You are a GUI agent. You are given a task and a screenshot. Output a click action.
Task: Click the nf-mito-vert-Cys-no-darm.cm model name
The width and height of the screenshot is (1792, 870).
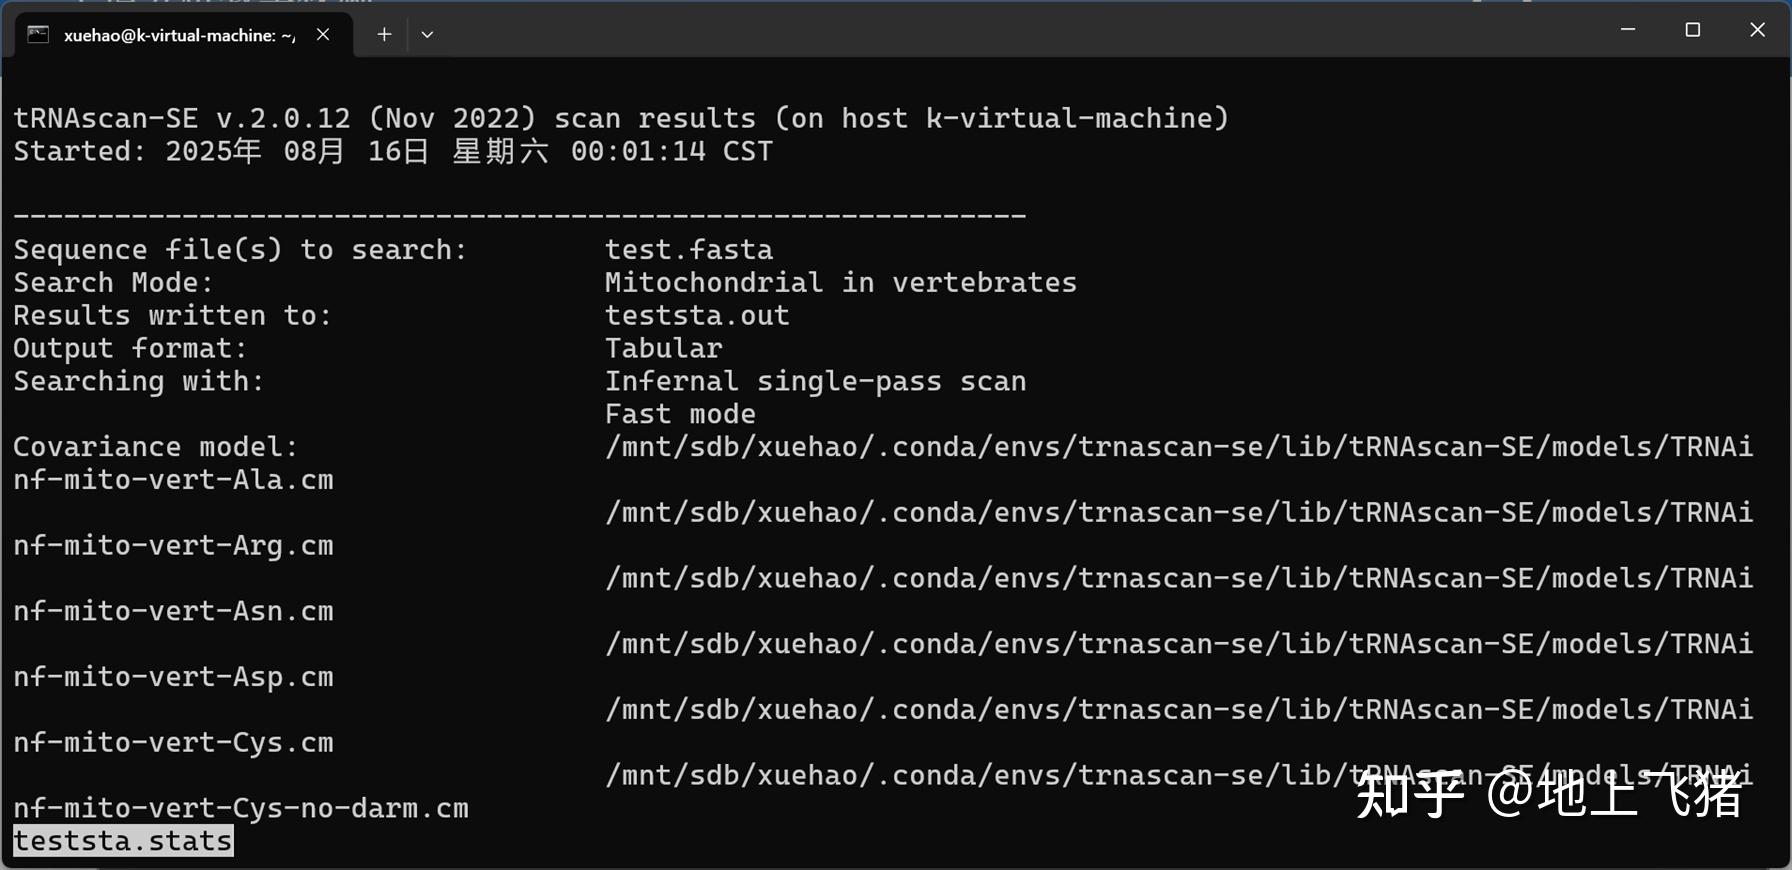[240, 807]
